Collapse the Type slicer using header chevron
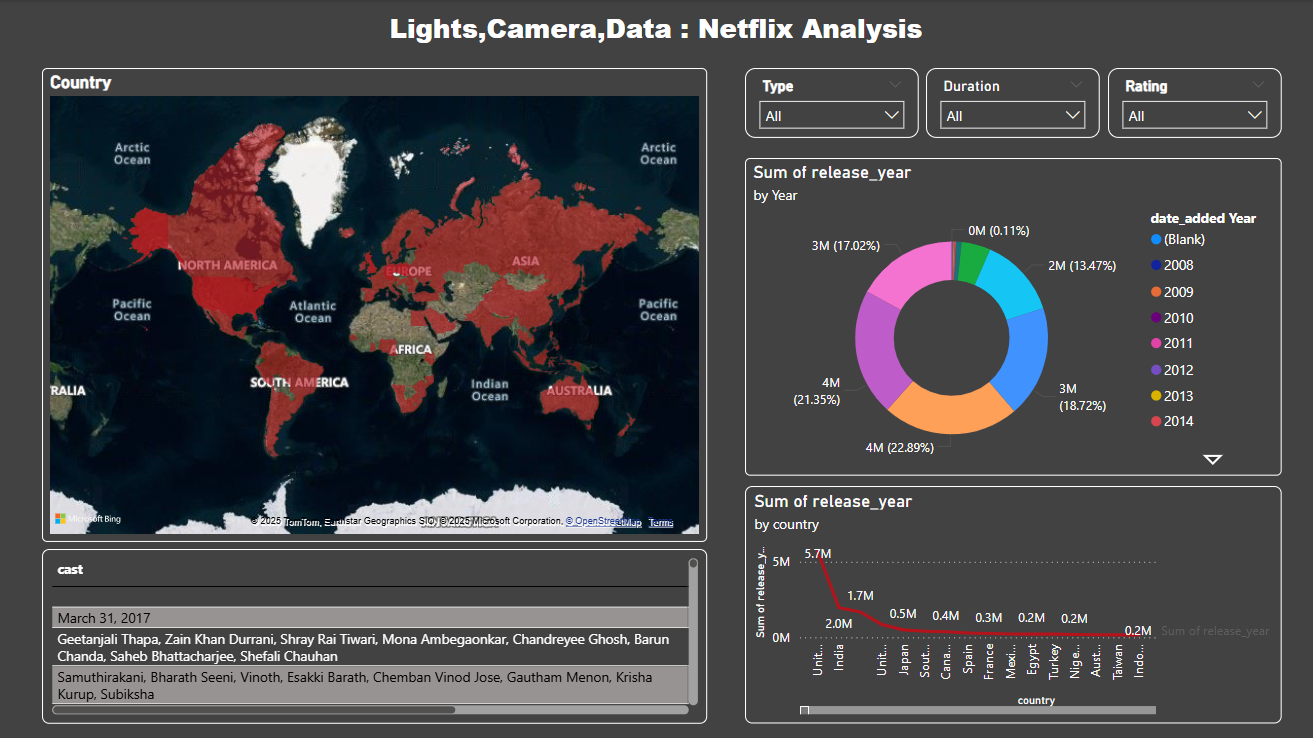The height and width of the screenshot is (738, 1313). pos(895,85)
